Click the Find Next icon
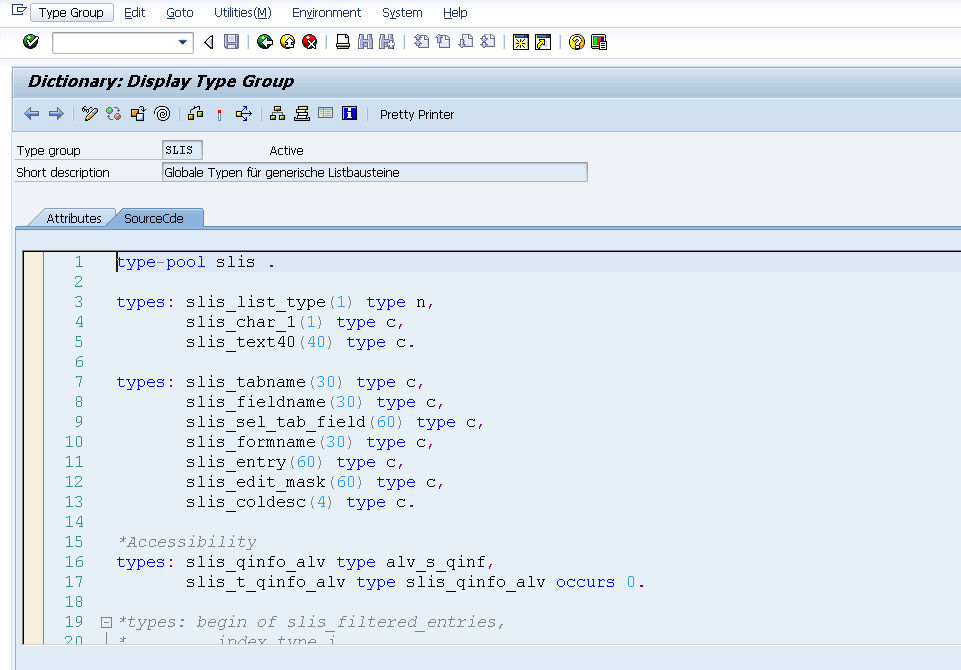 pos(386,42)
